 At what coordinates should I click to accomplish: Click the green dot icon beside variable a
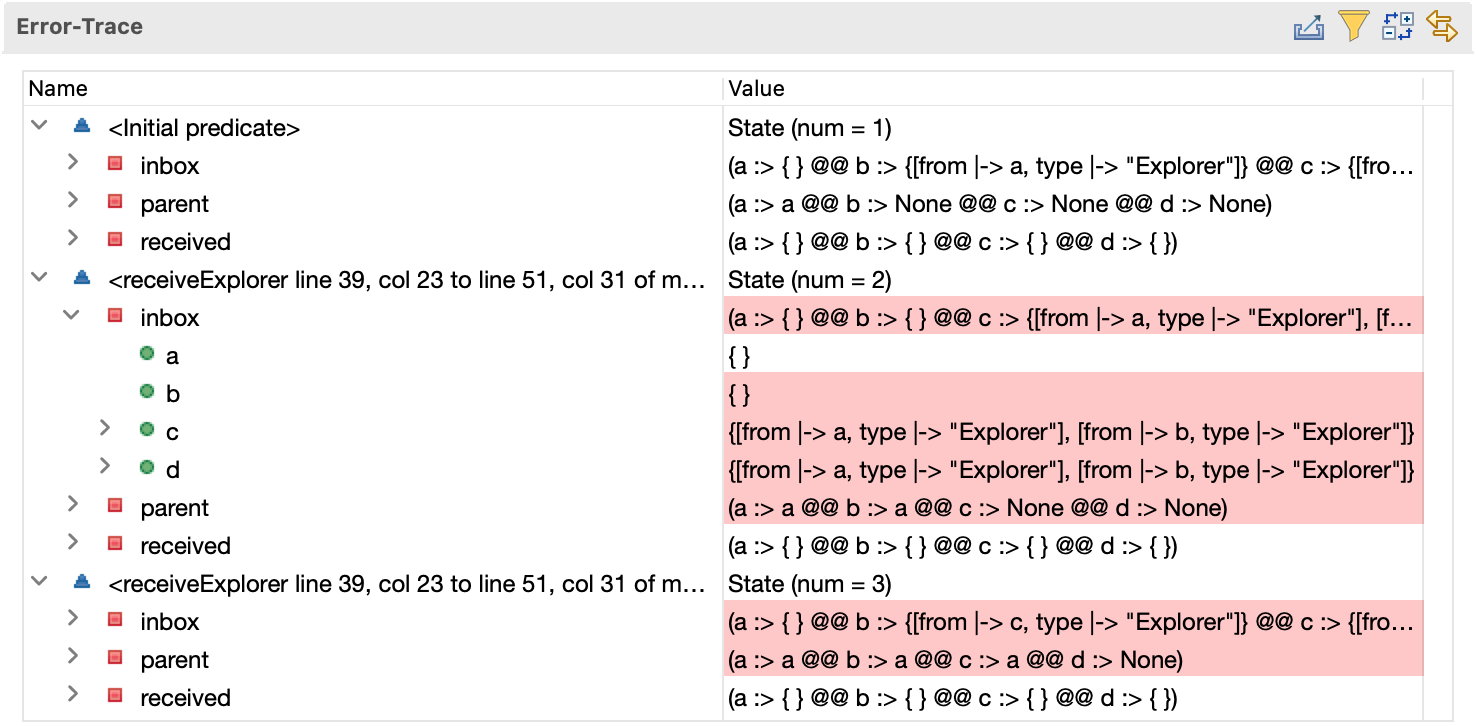pyautogui.click(x=147, y=355)
